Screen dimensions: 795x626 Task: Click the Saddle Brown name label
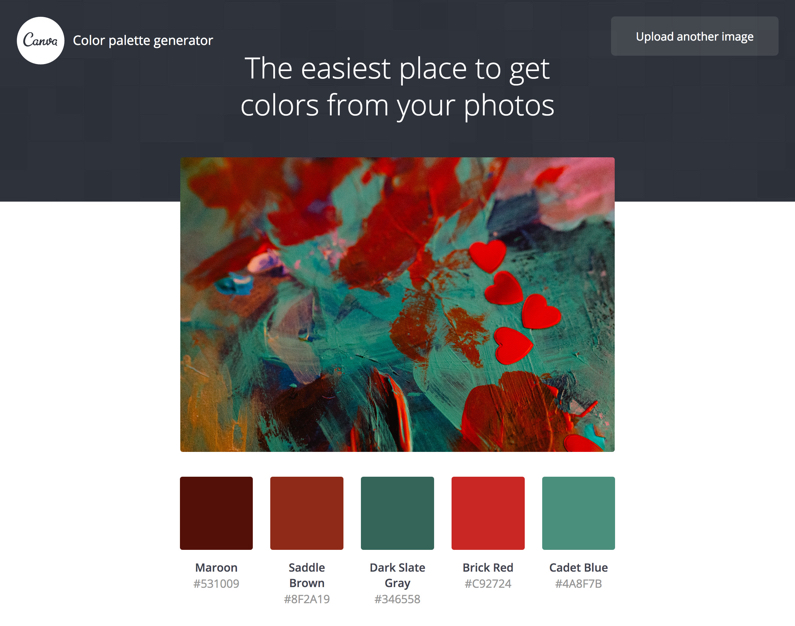(307, 575)
